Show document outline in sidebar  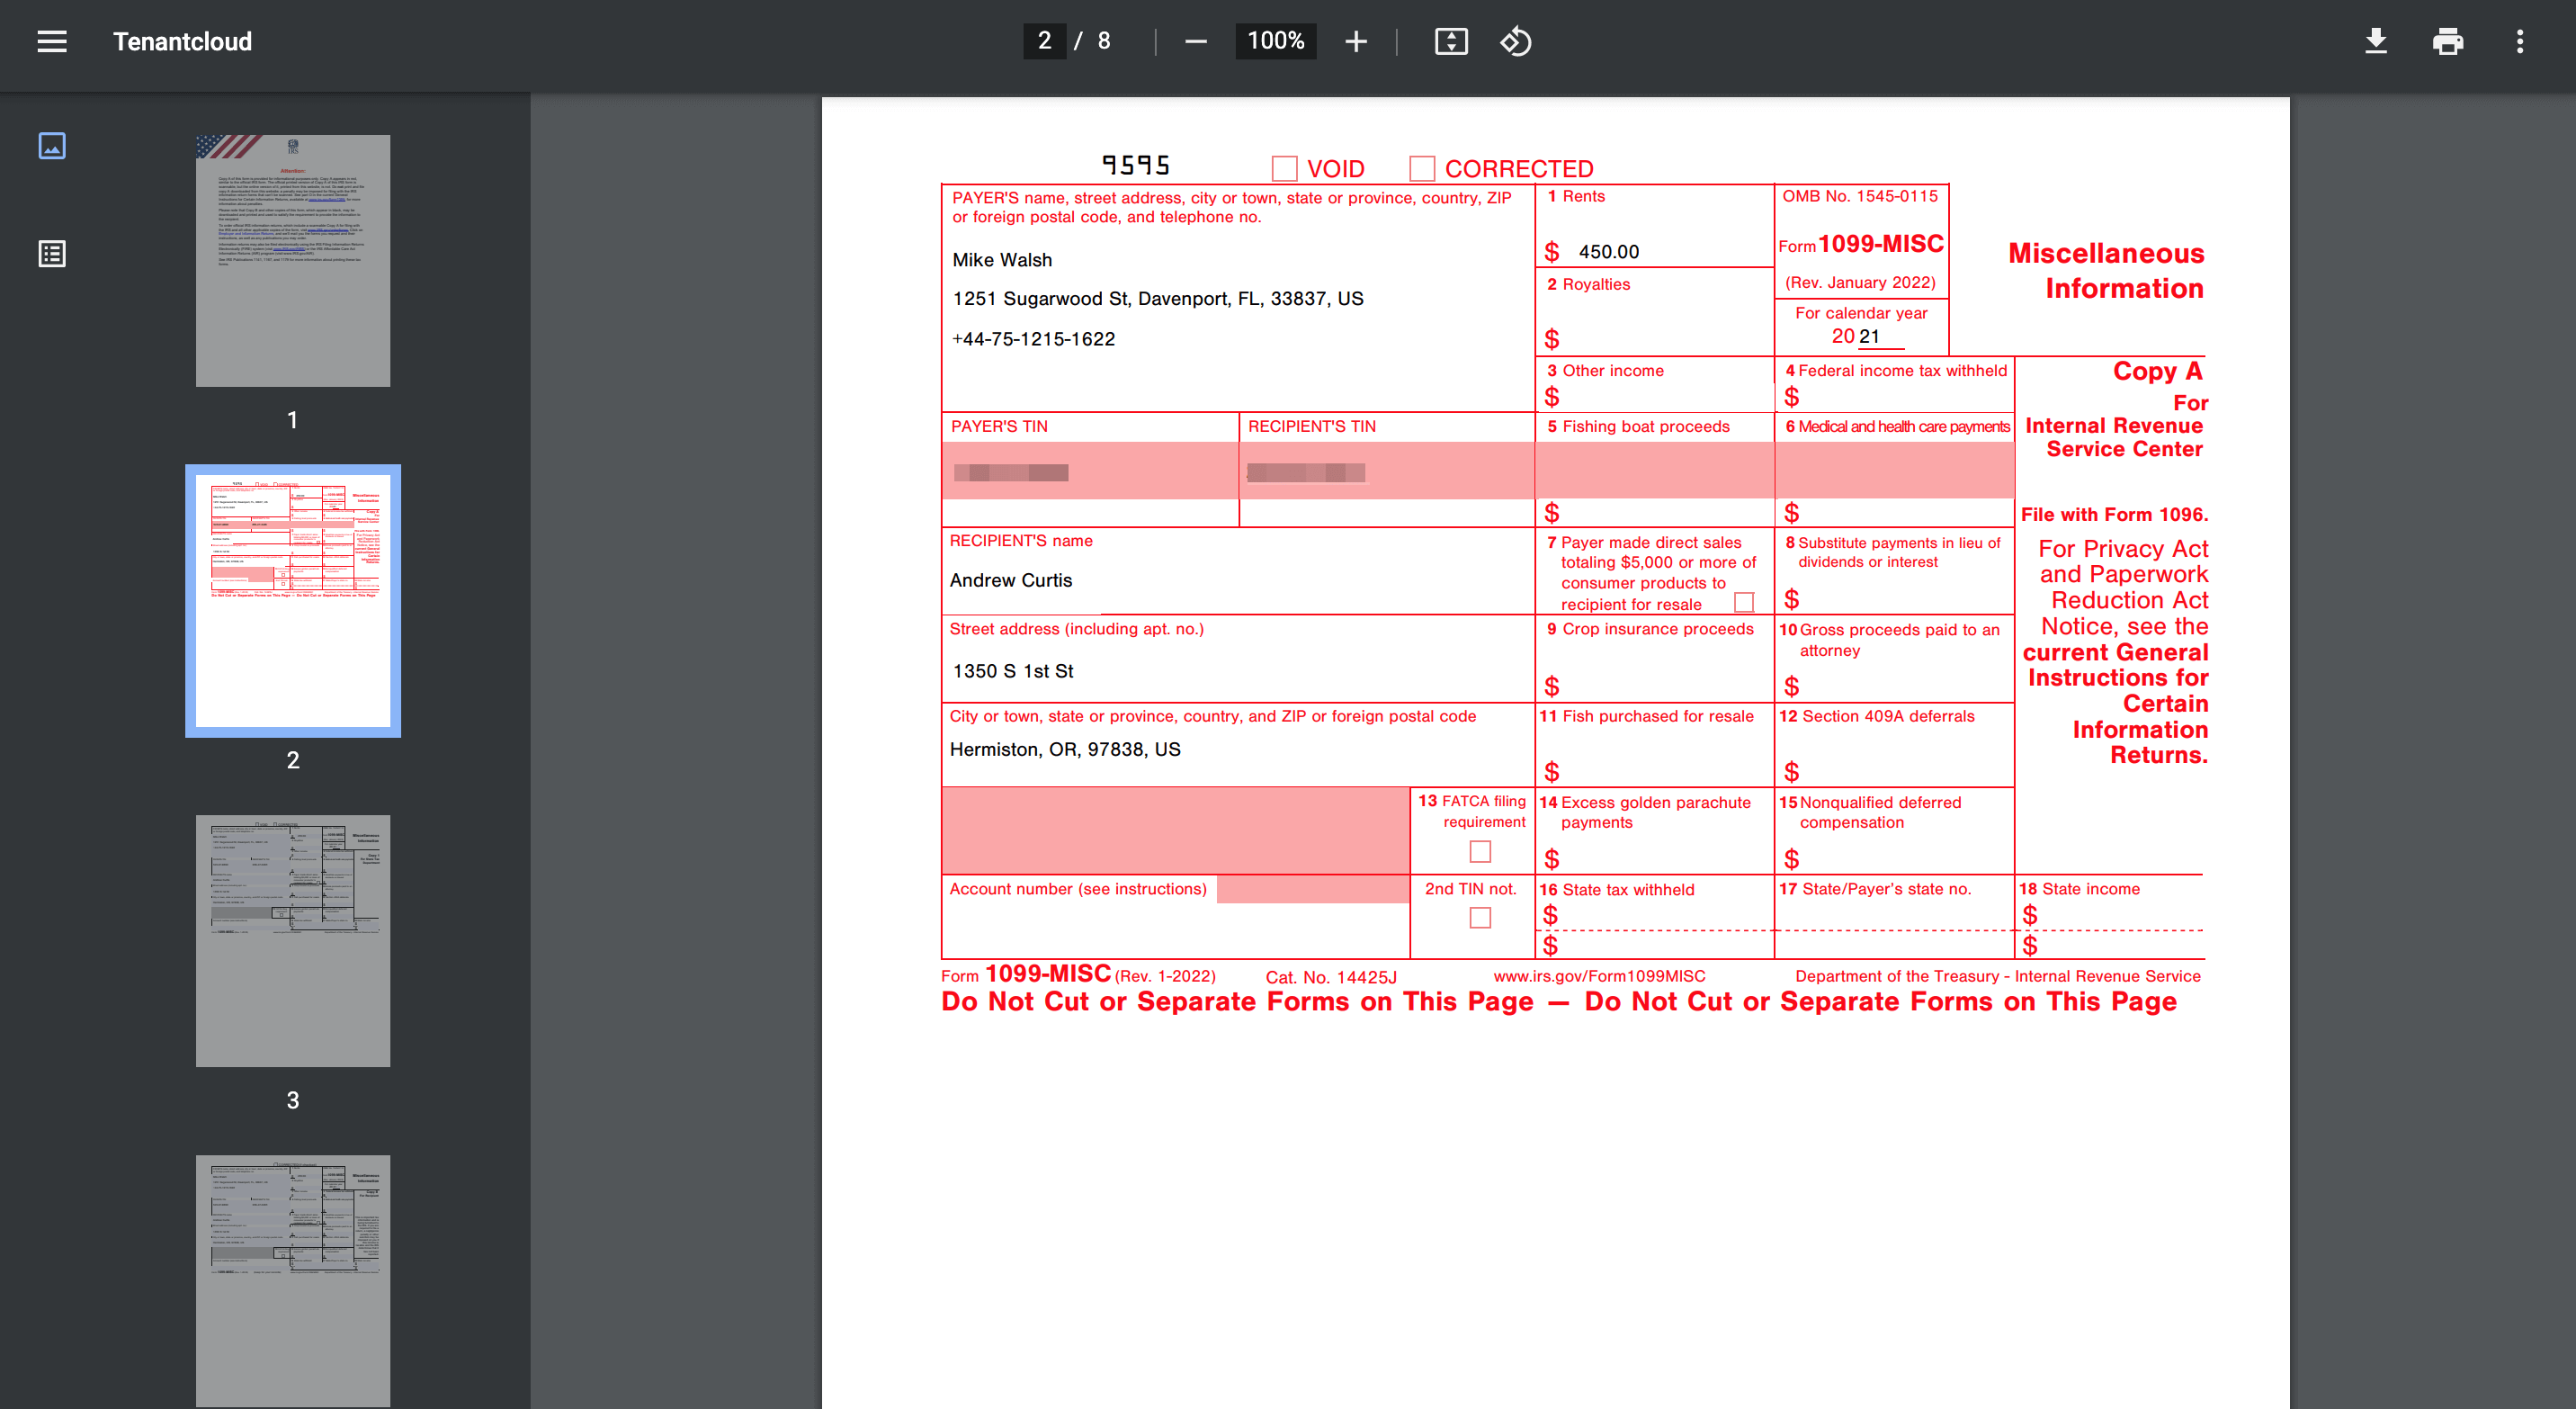click(x=52, y=254)
